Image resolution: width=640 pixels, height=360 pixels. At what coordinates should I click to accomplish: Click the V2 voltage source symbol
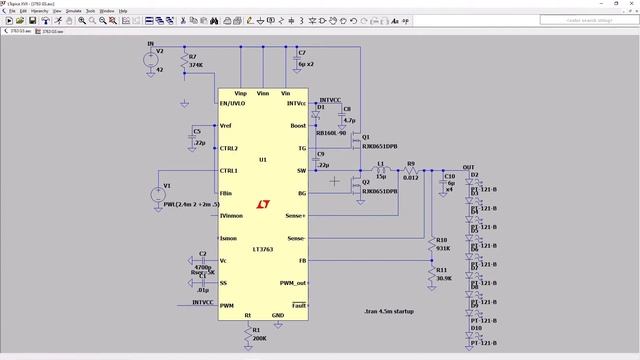coord(151,60)
